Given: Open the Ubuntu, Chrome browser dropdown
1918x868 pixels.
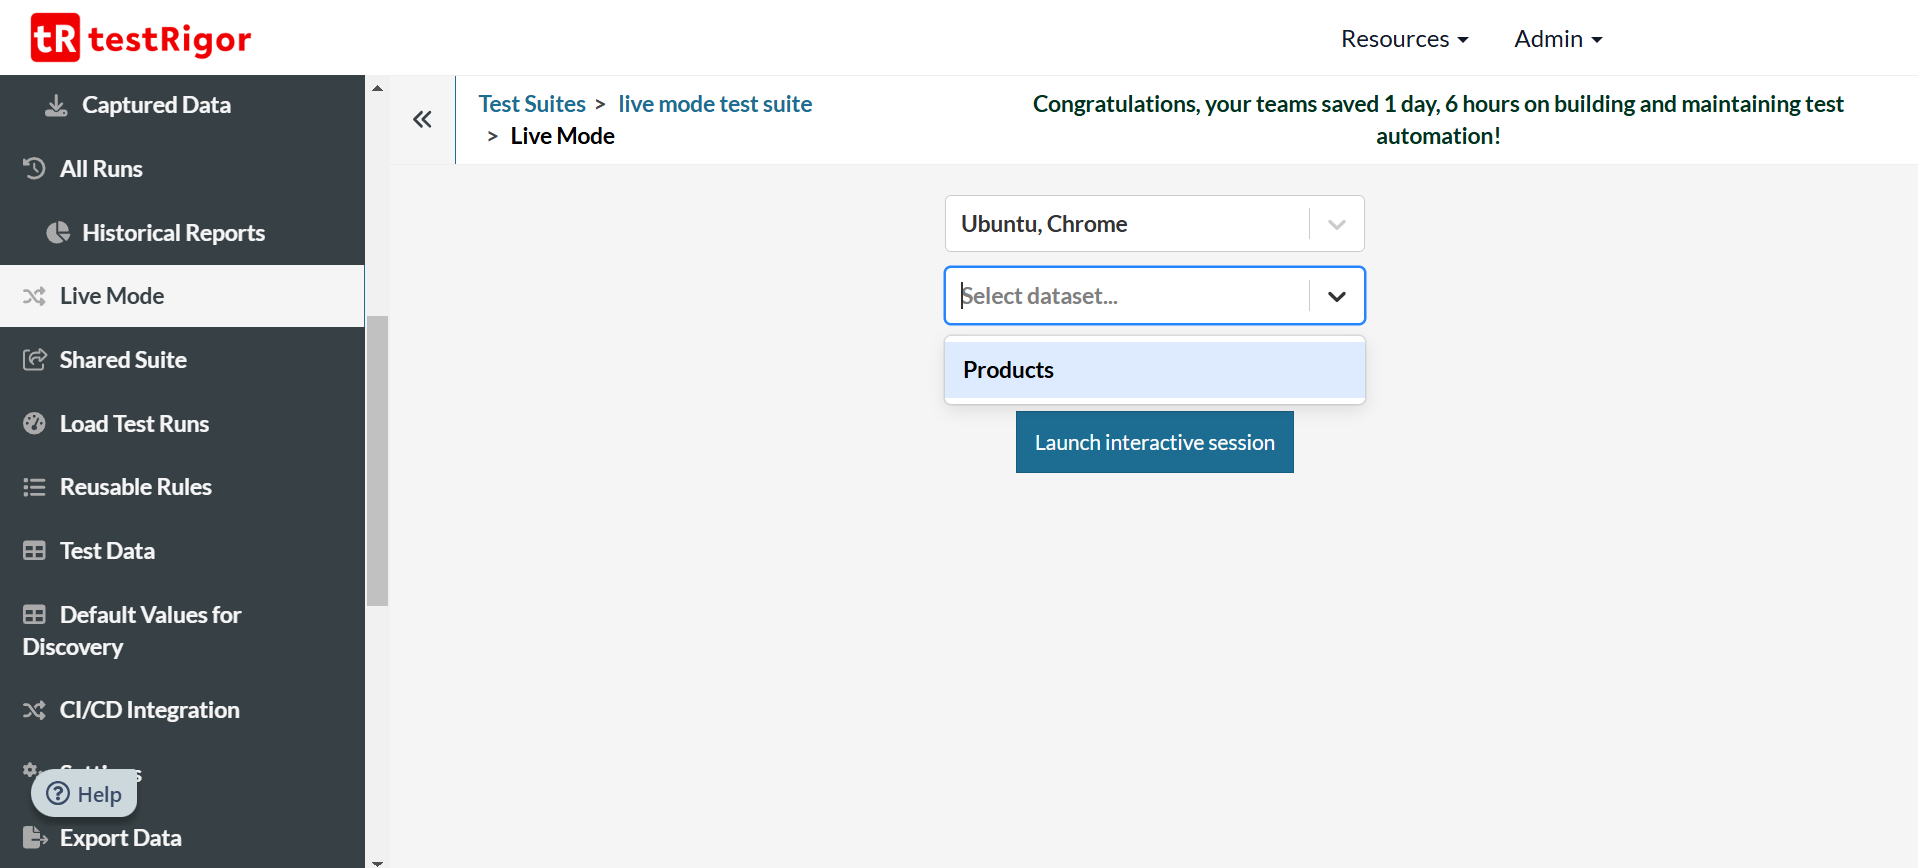Looking at the screenshot, I should pyautogui.click(x=1154, y=224).
